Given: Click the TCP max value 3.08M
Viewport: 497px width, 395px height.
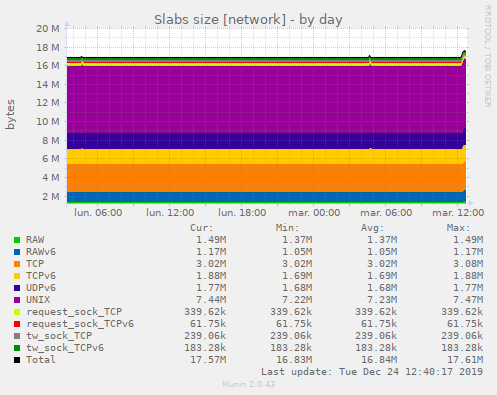Looking at the screenshot, I should (x=468, y=264).
